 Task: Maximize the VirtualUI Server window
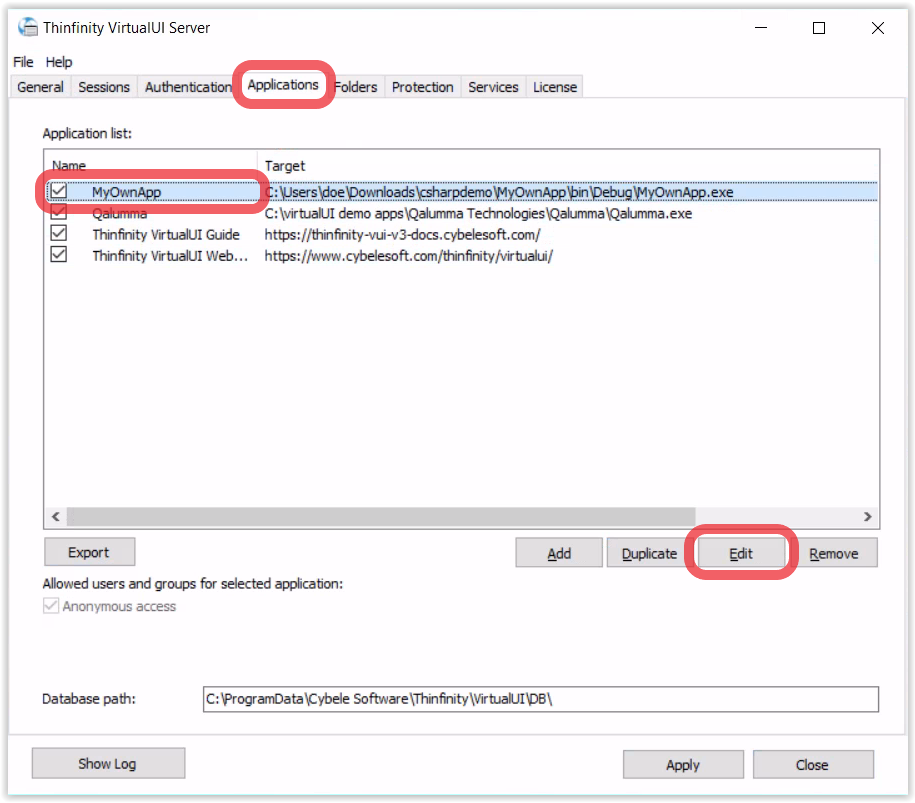click(819, 28)
